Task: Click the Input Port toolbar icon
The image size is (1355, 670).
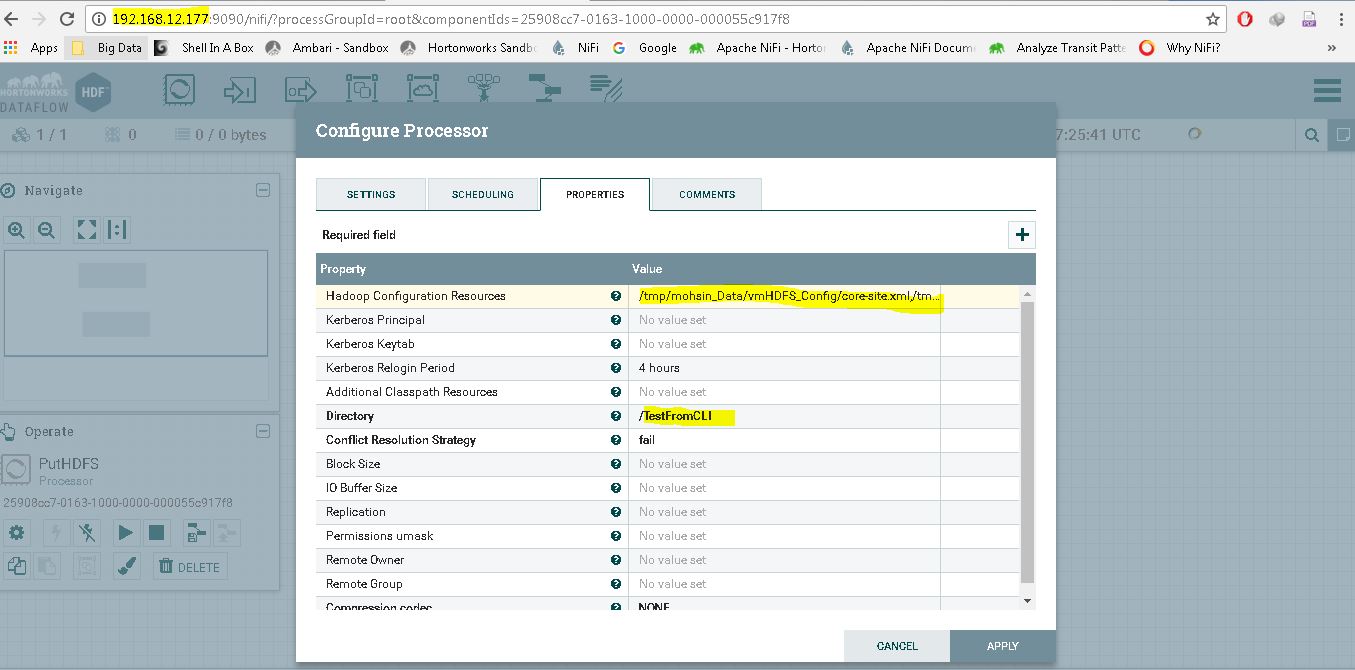Action: pyautogui.click(x=241, y=88)
